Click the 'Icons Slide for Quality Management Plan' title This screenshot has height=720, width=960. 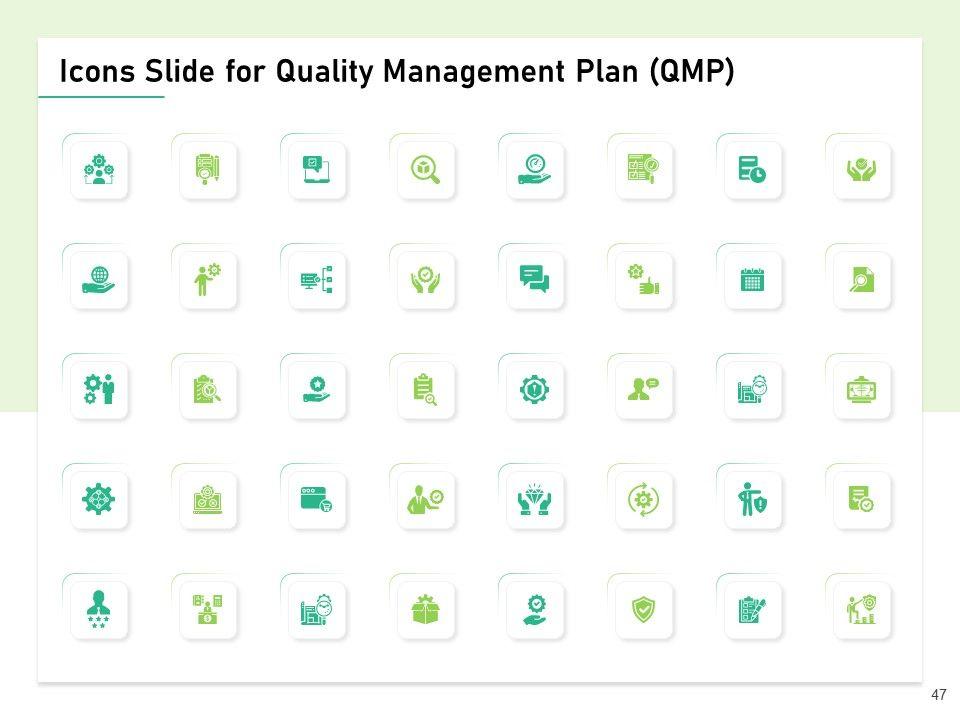[x=397, y=72]
